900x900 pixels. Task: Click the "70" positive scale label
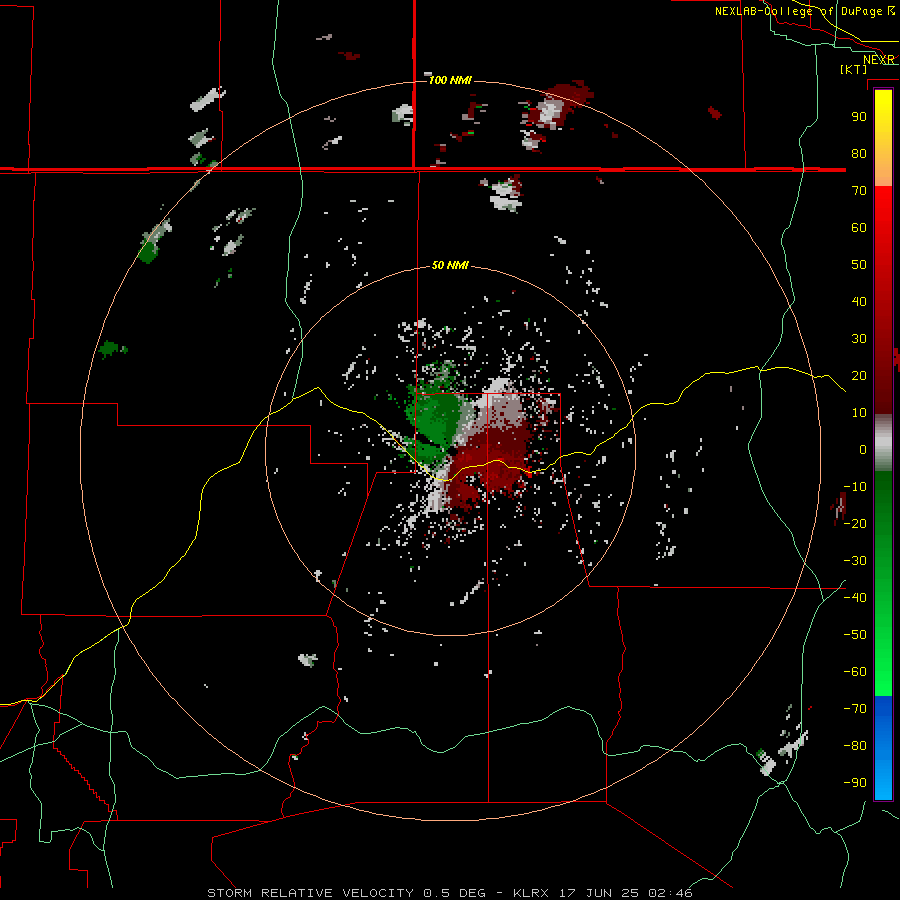pos(859,191)
